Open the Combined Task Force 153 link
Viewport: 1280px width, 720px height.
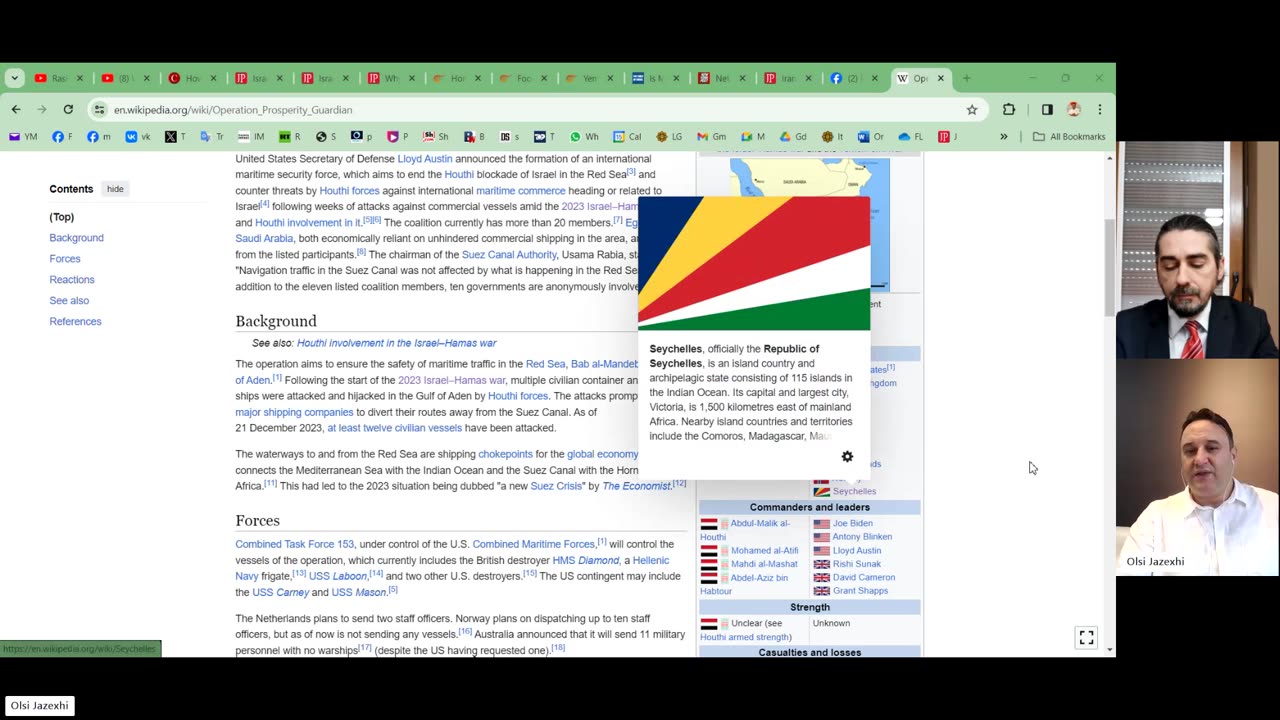295,545
